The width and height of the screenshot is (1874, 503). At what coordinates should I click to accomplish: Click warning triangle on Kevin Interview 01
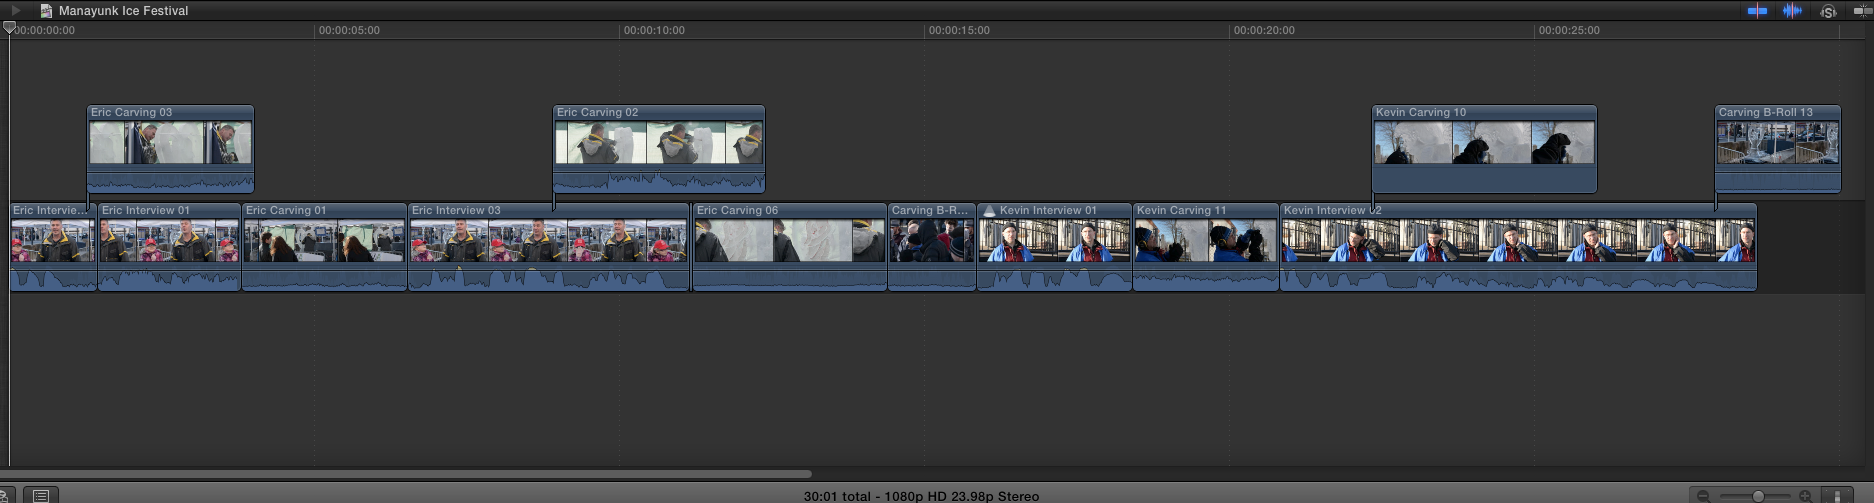pos(990,210)
